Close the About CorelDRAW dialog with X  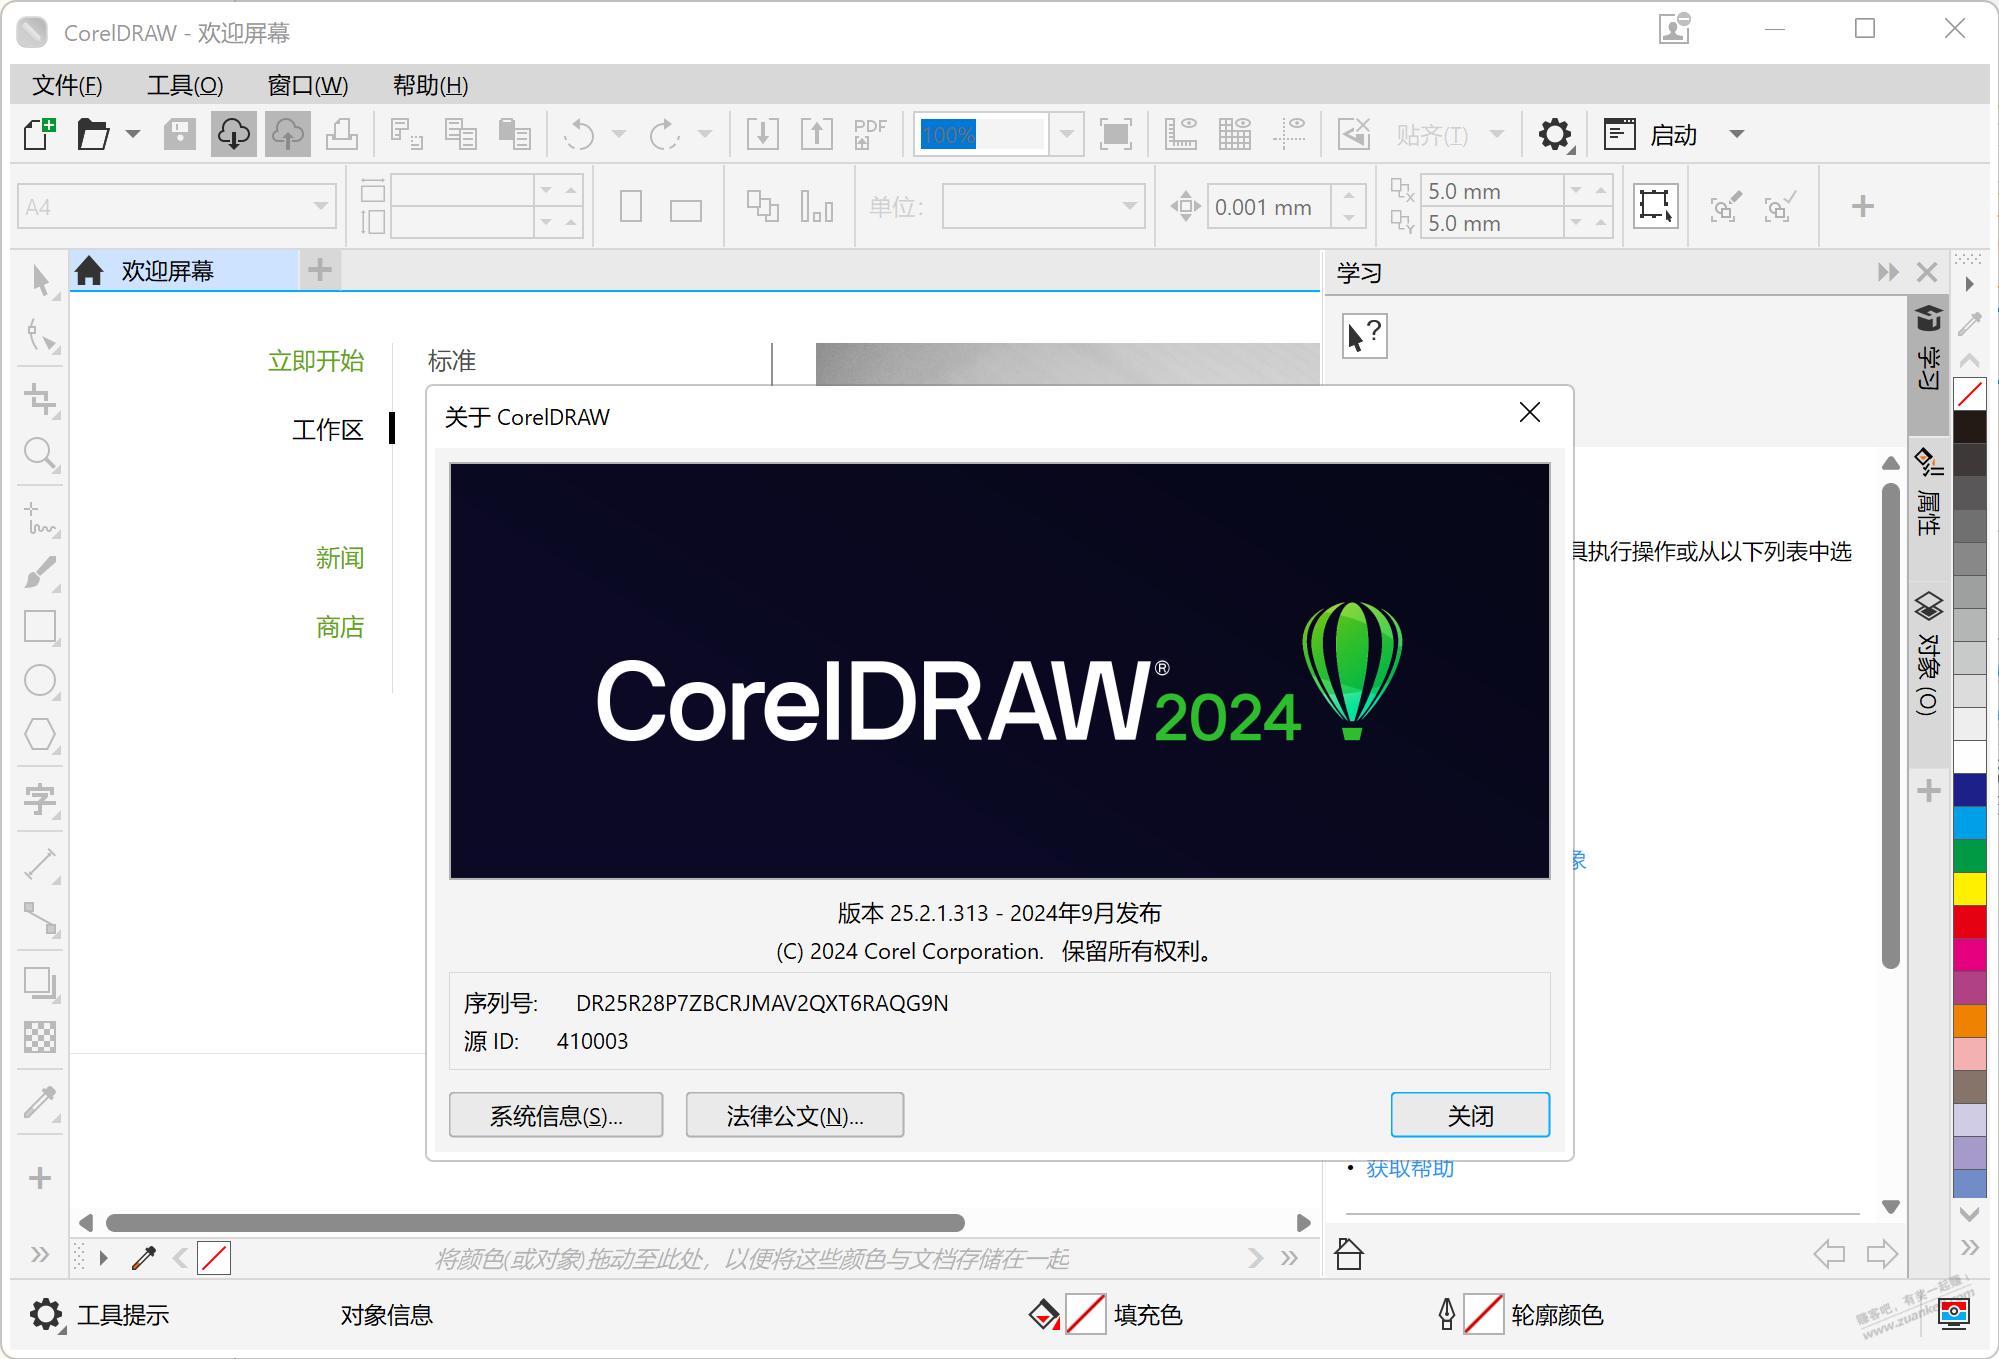click(1529, 413)
